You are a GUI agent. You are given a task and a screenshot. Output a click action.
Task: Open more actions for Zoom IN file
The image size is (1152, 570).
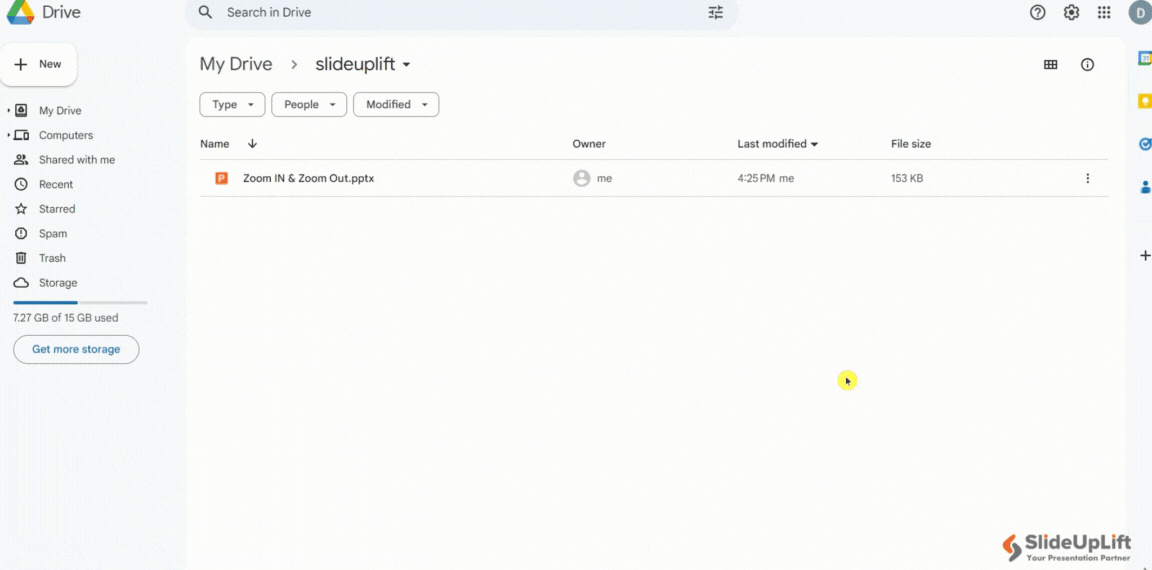coord(1088,178)
